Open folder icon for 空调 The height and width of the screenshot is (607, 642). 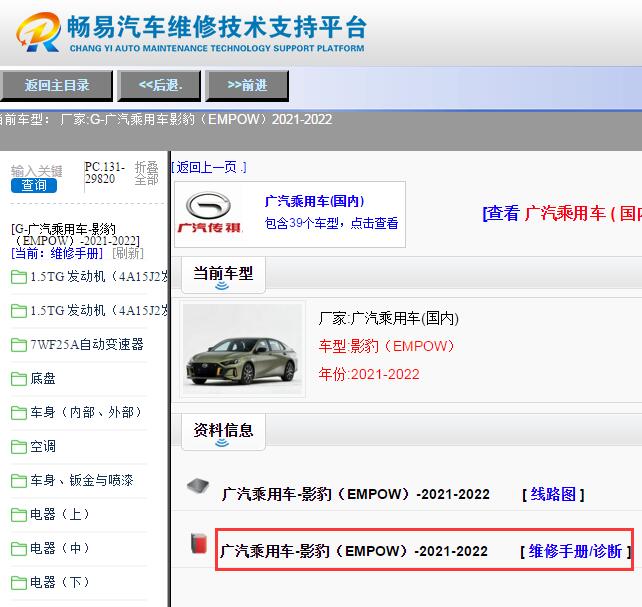pos(19,447)
